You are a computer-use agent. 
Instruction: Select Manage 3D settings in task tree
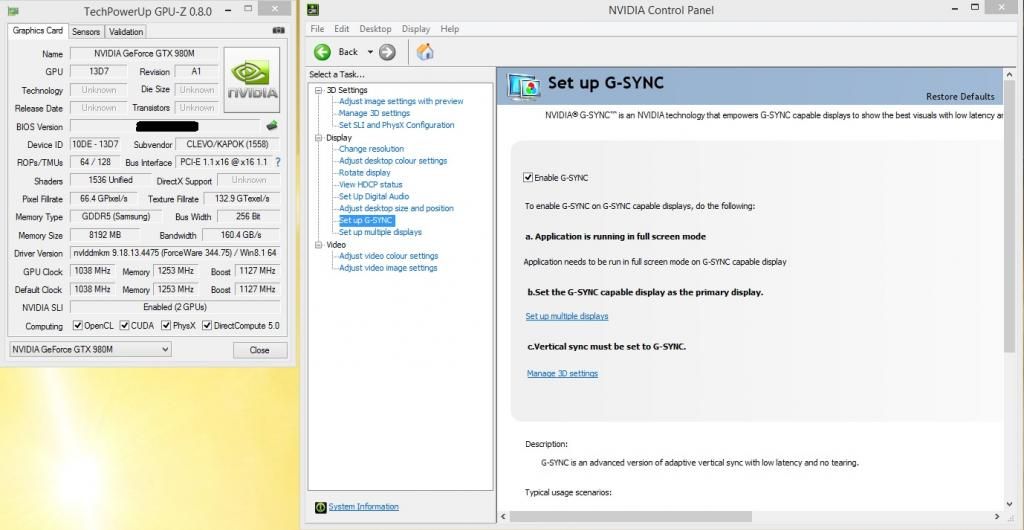374,113
